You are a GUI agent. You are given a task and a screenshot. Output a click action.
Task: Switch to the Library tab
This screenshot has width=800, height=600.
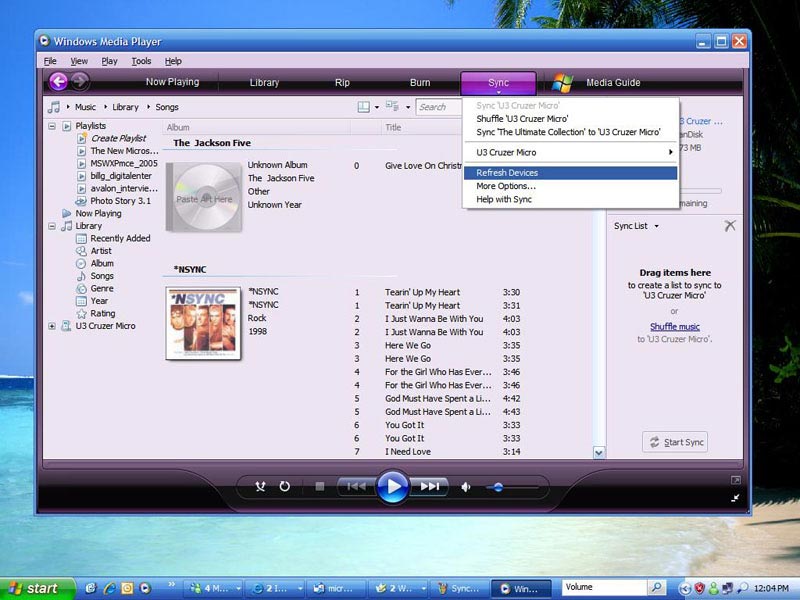[264, 83]
